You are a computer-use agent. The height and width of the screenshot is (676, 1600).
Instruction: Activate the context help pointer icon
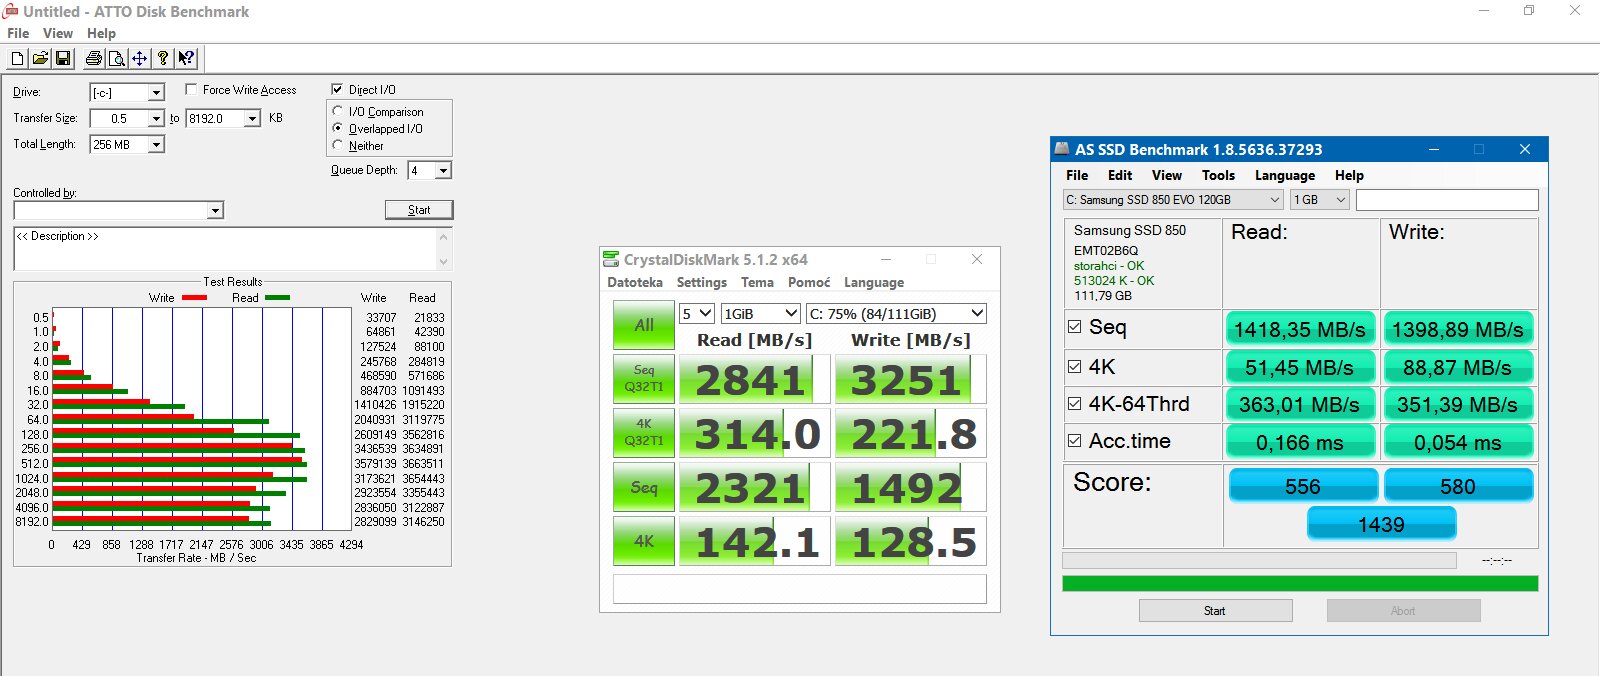pyautogui.click(x=186, y=59)
